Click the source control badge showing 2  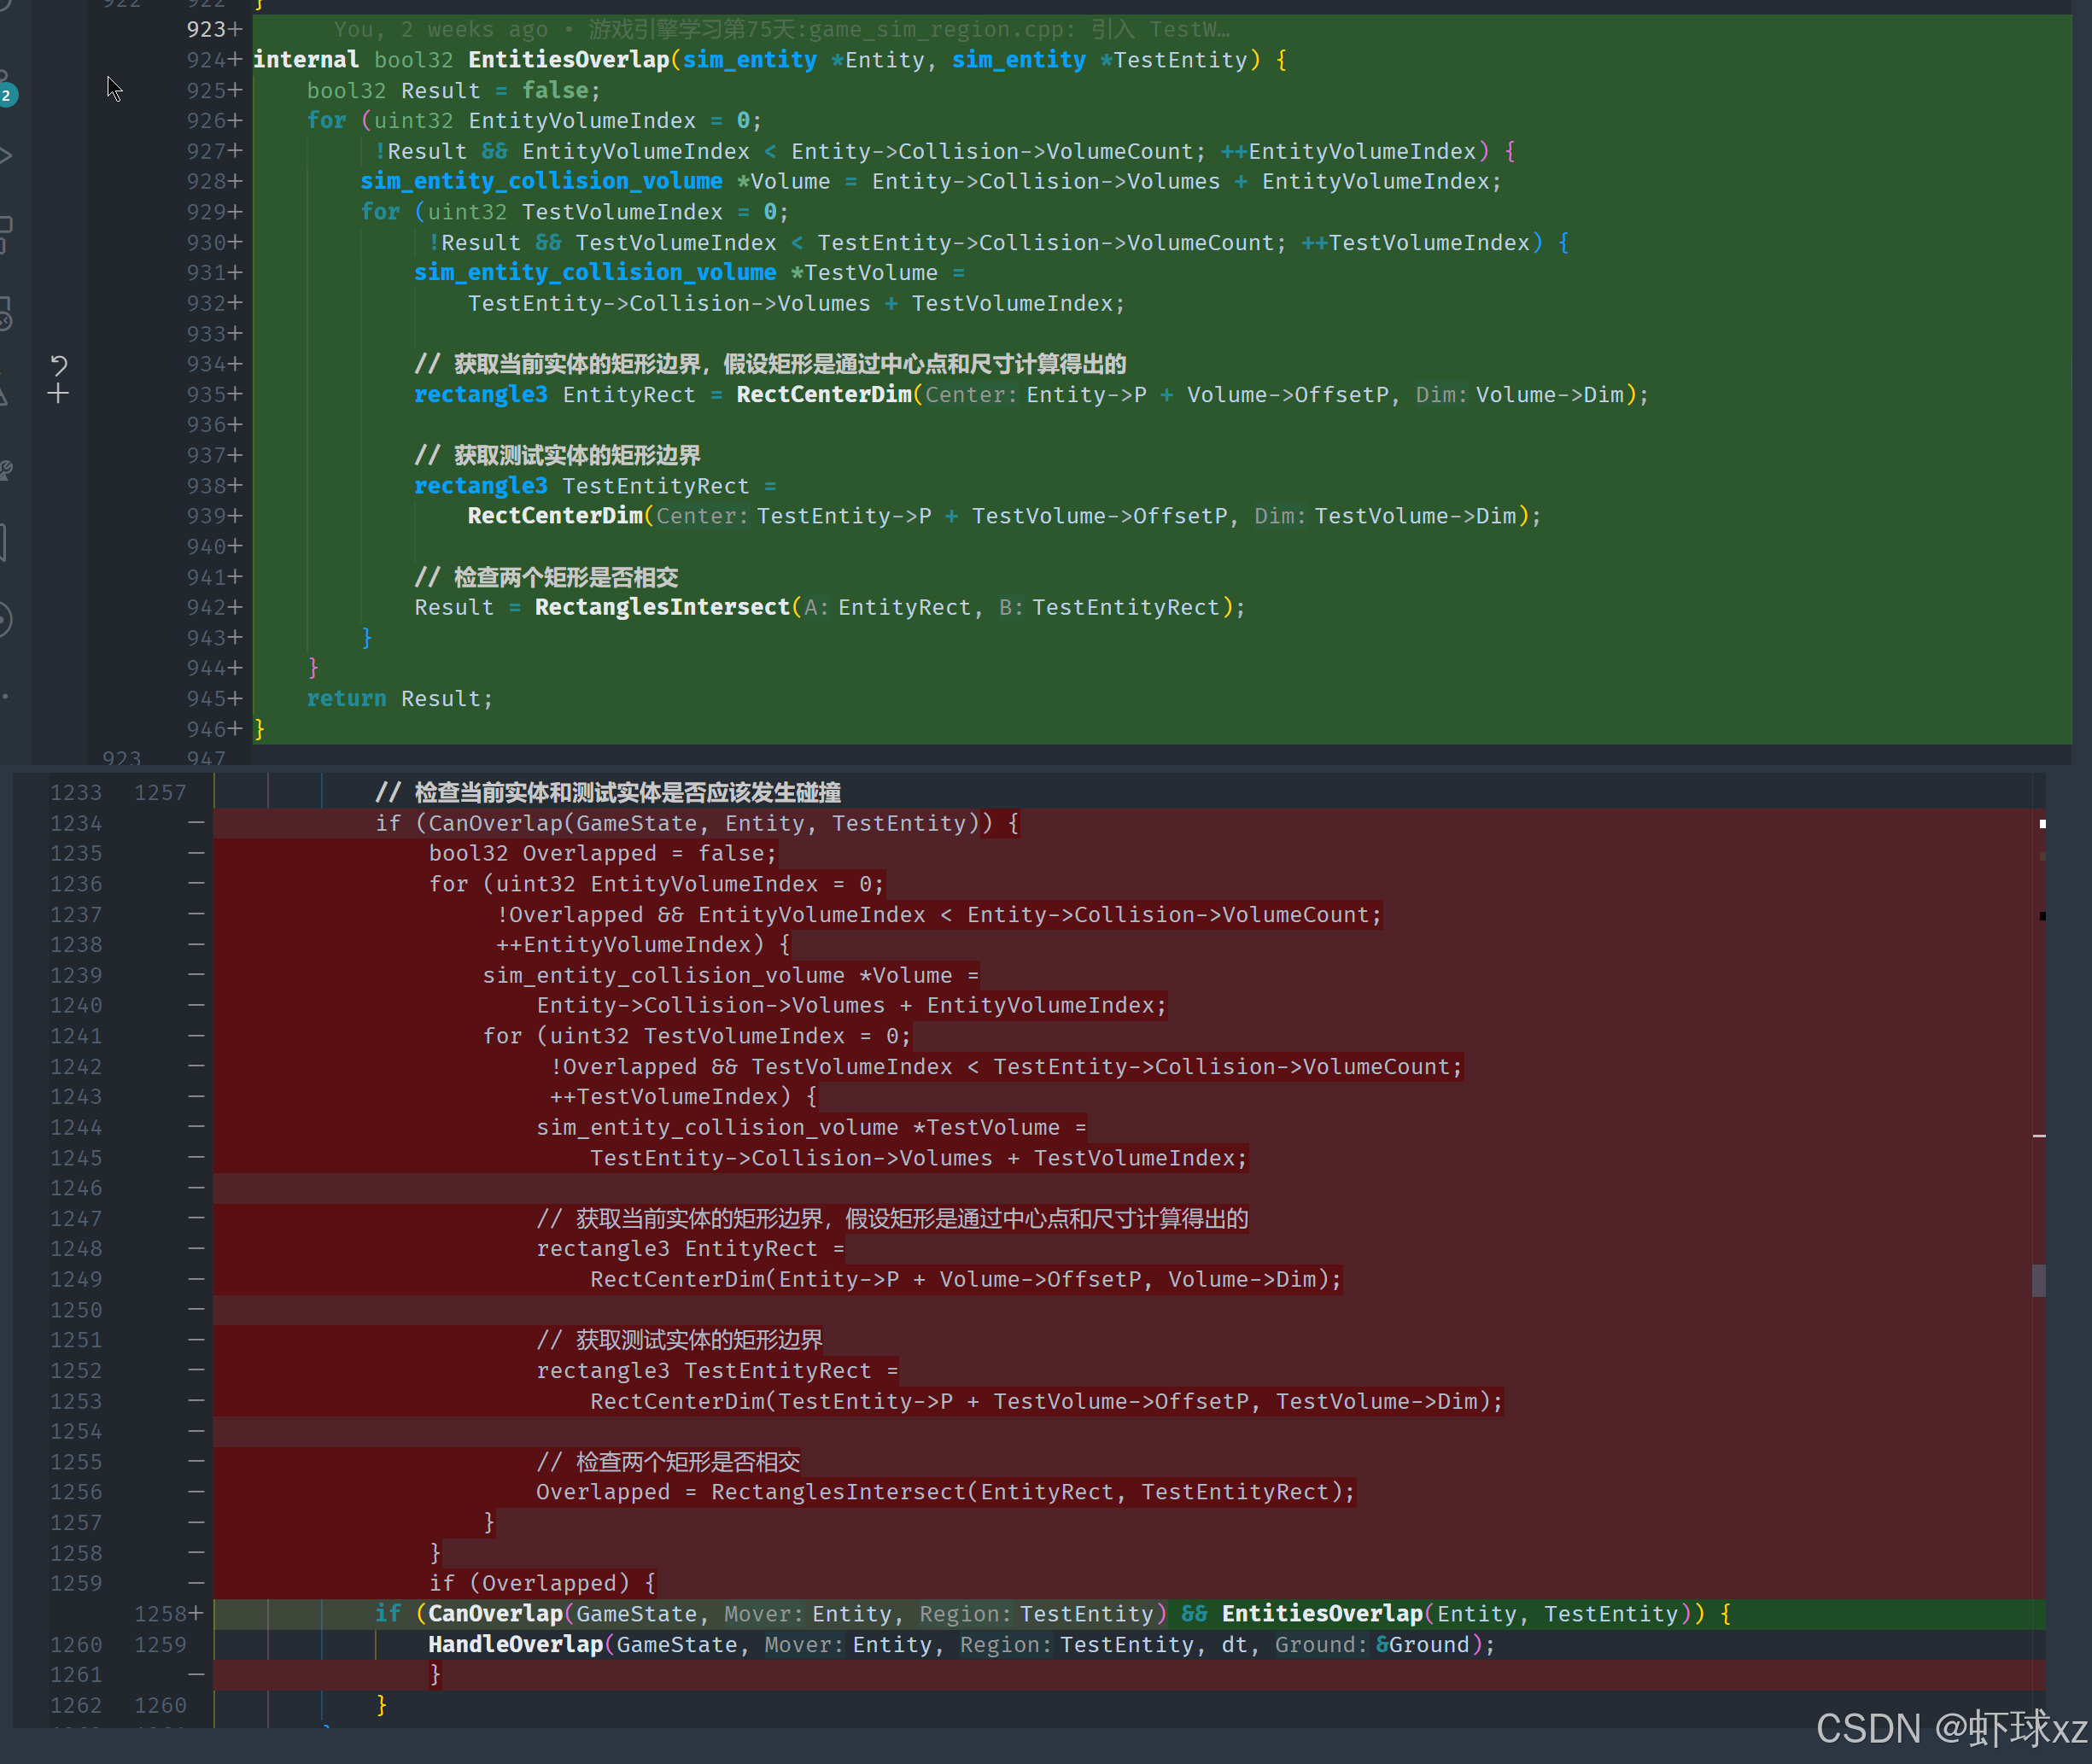[x=7, y=96]
